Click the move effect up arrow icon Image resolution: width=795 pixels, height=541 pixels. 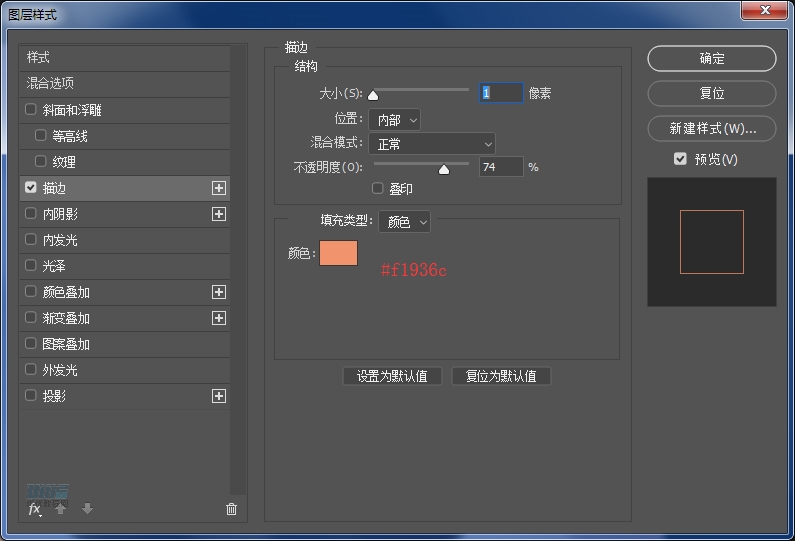click(61, 509)
